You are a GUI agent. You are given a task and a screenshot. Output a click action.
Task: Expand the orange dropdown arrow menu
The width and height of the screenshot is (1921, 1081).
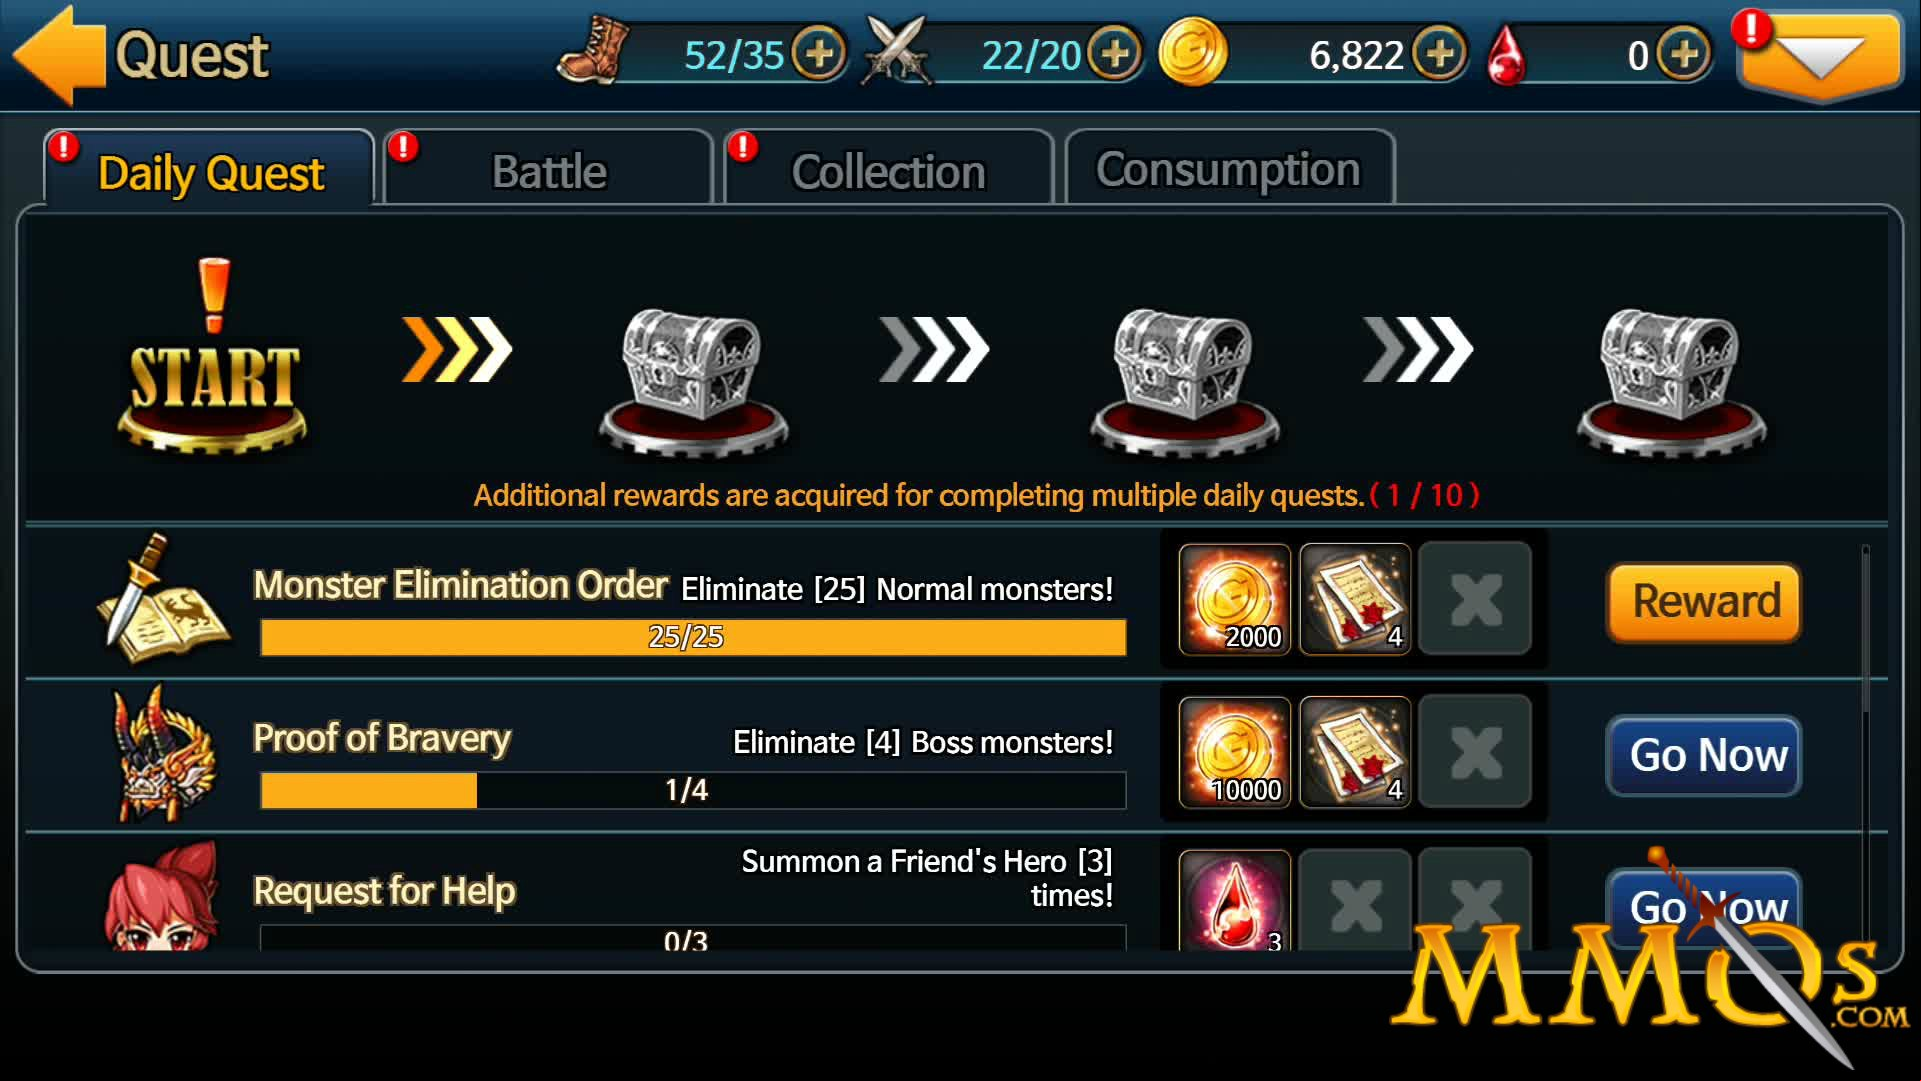(1820, 55)
